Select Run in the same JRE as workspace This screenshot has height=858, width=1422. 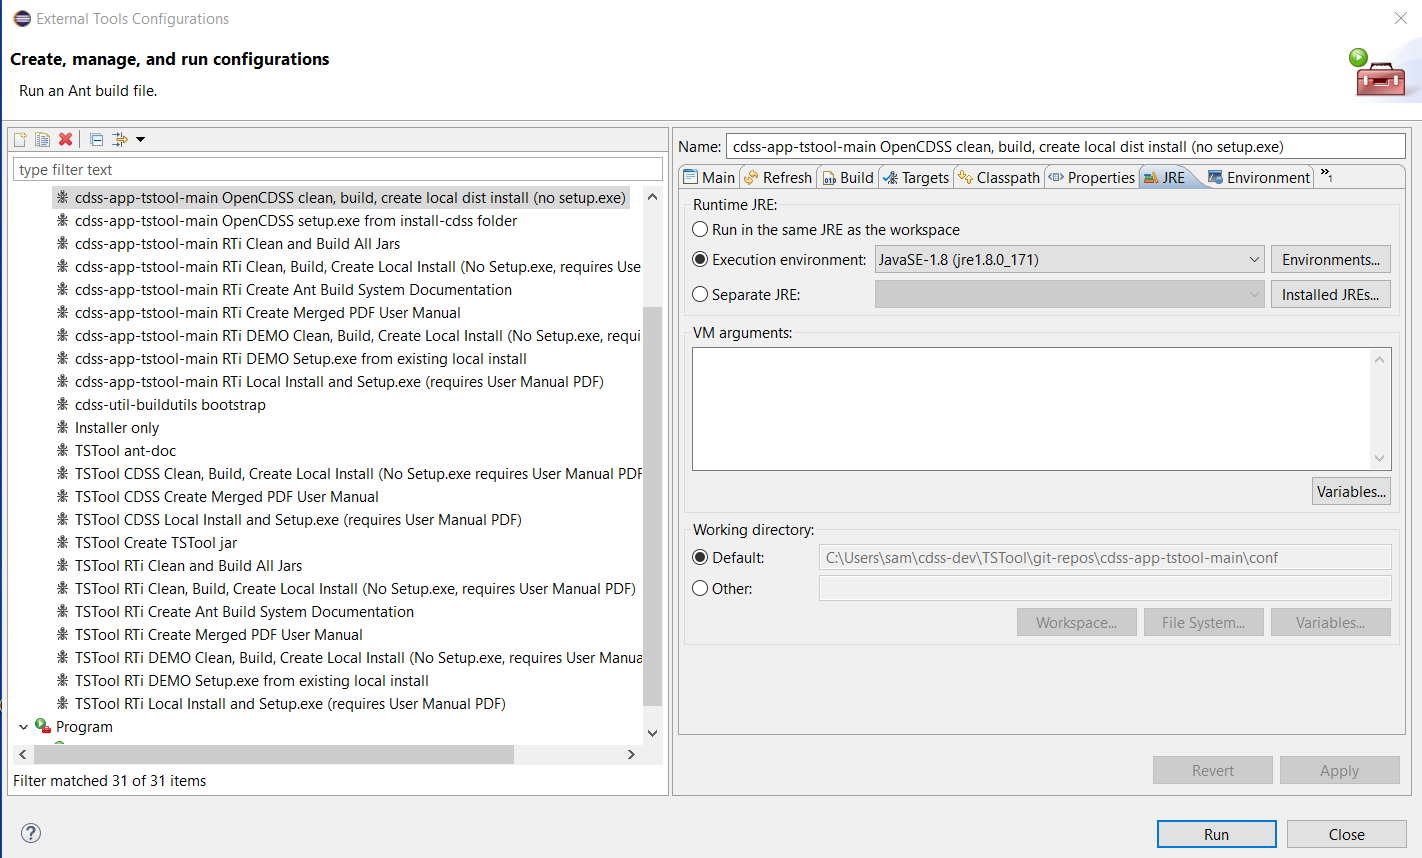point(700,230)
